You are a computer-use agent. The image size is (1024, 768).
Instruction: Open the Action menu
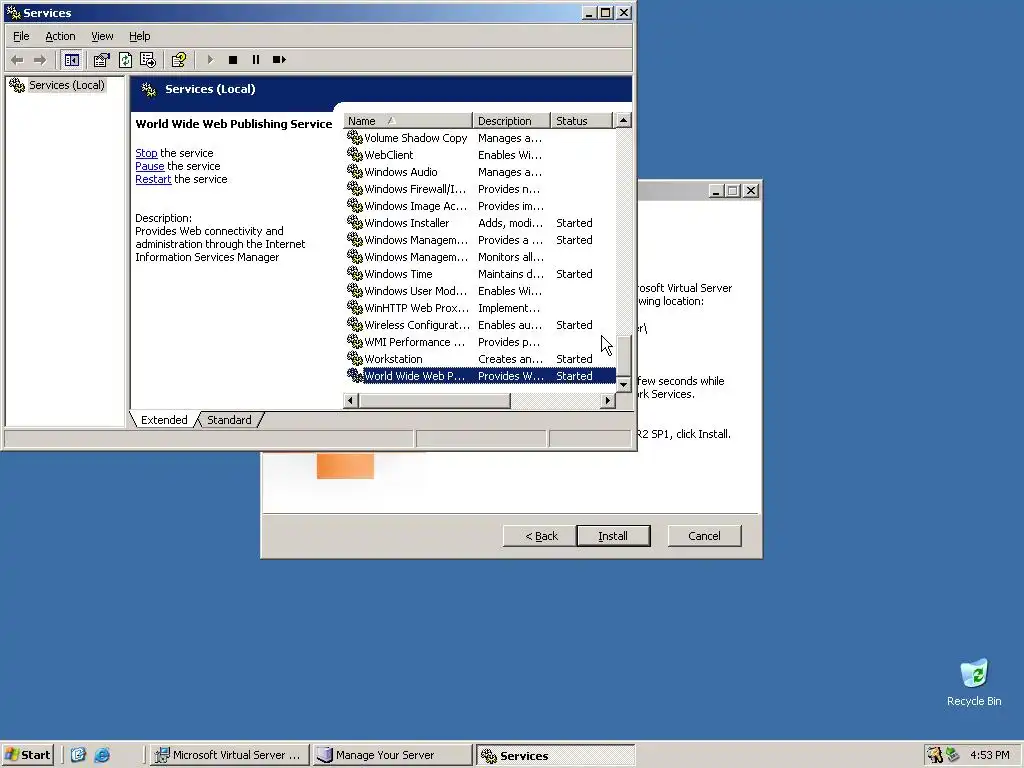point(60,37)
